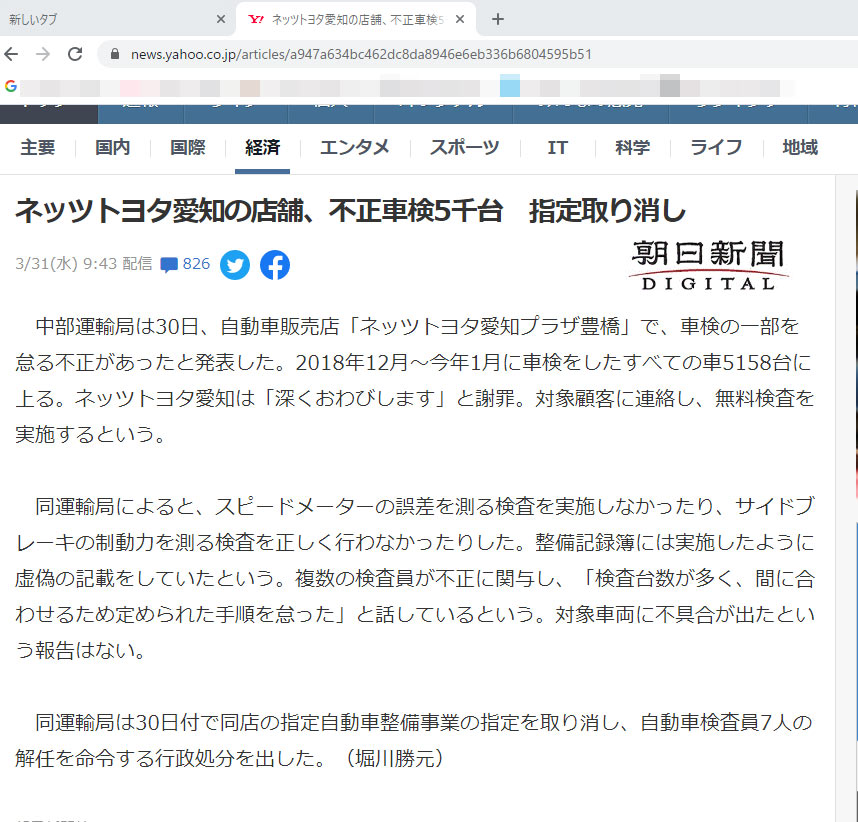Select the ネッツトヨタ愛知の店舗 browser tab
The height and width of the screenshot is (822, 858).
356,20
